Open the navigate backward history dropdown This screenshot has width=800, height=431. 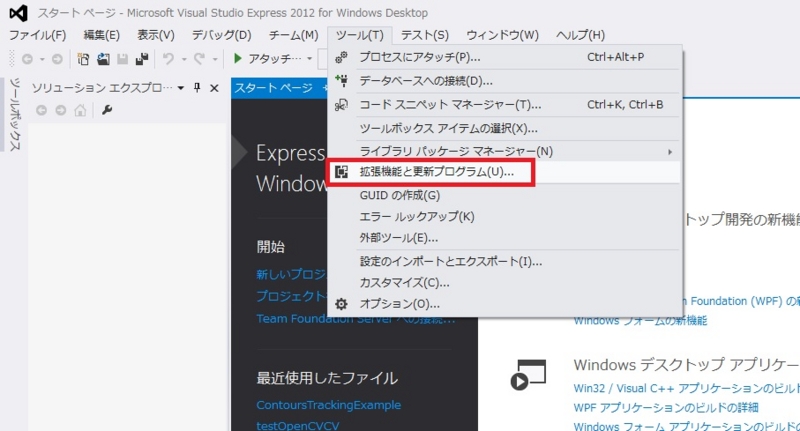(x=42, y=60)
